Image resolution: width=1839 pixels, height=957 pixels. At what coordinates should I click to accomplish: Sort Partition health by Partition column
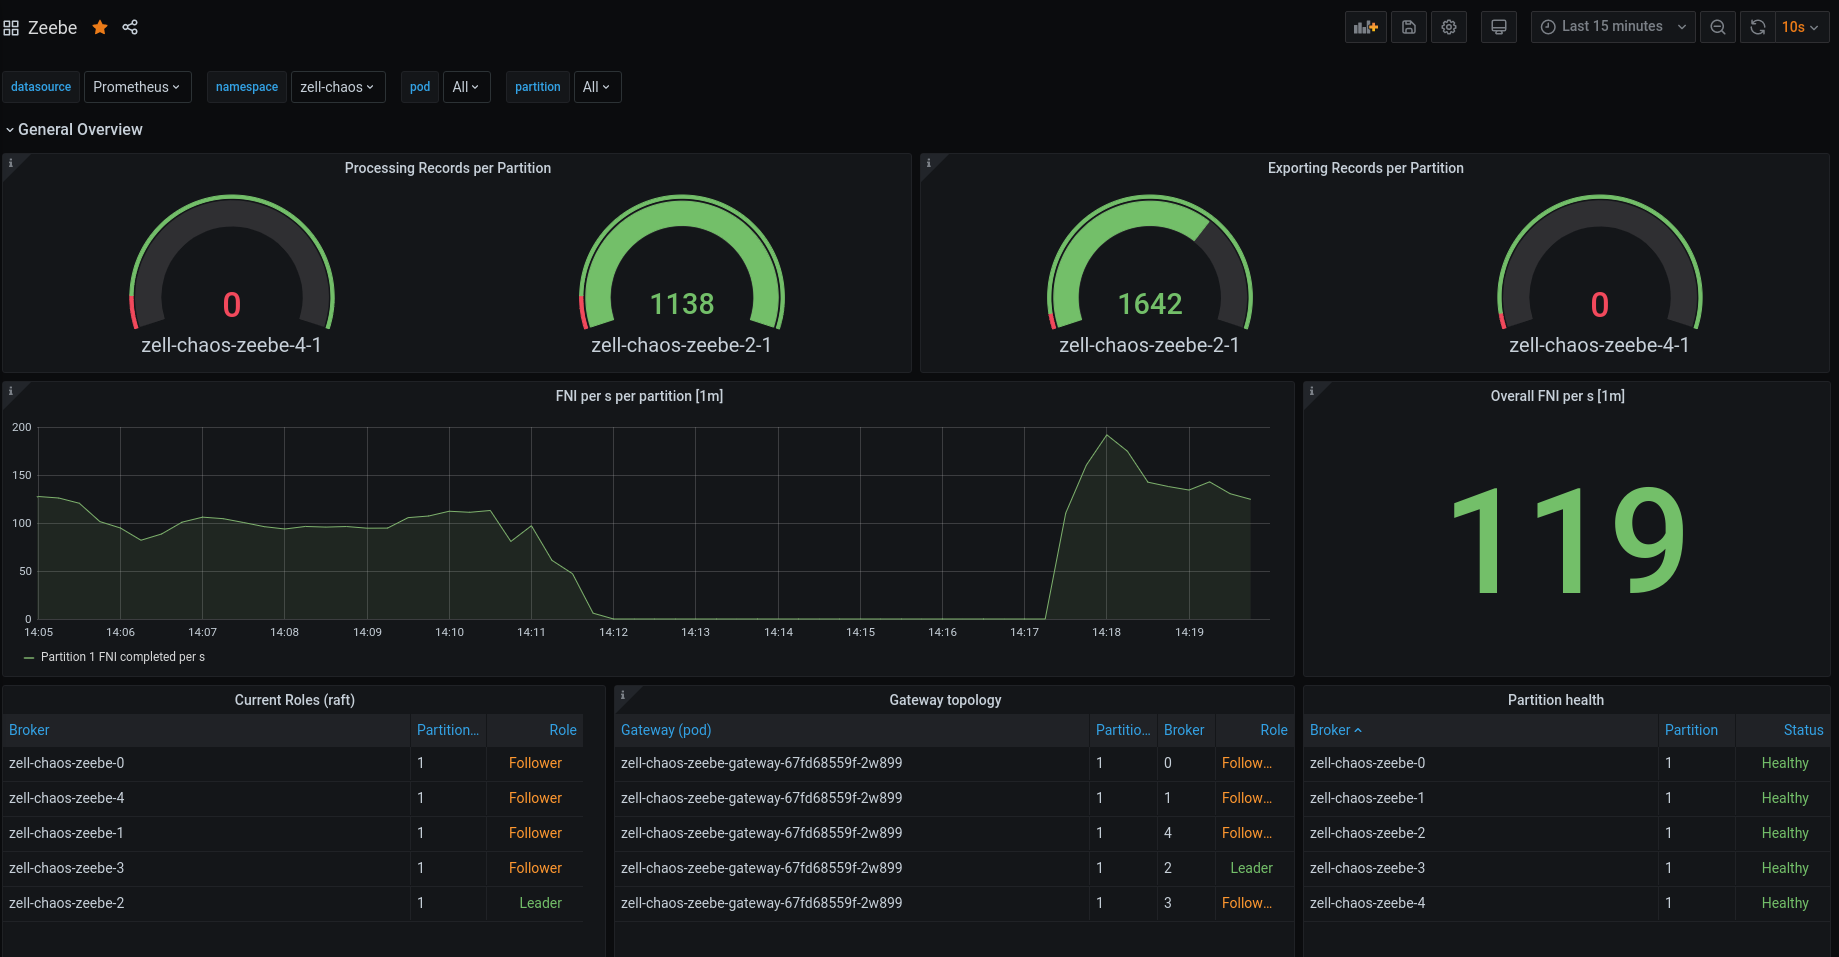1691,730
